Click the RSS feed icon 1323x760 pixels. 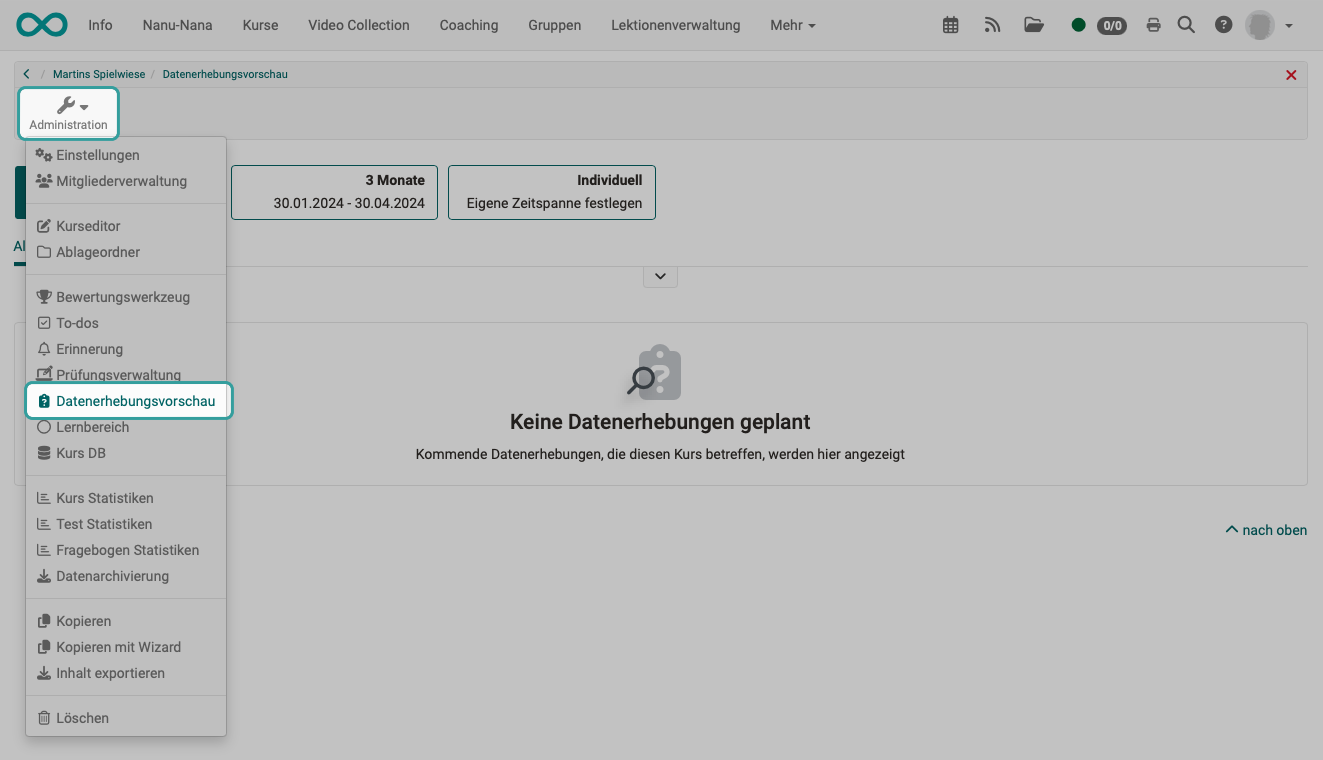coord(991,24)
